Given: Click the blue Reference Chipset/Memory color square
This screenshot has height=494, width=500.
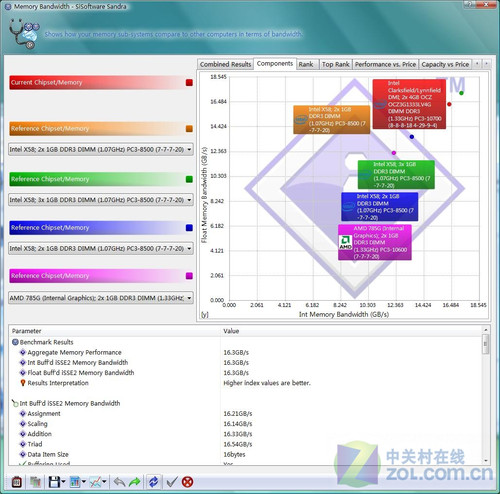Looking at the screenshot, I should pos(189,228).
